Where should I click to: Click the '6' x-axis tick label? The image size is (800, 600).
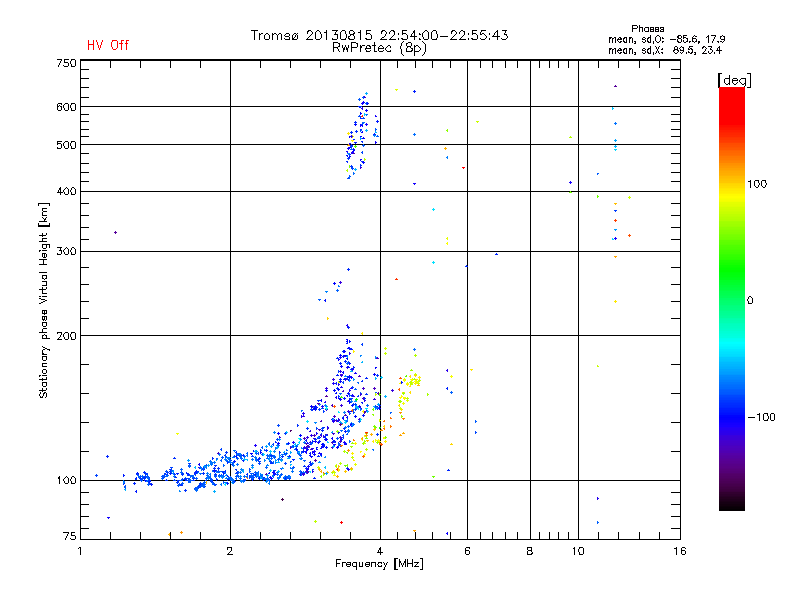[x=467, y=551]
